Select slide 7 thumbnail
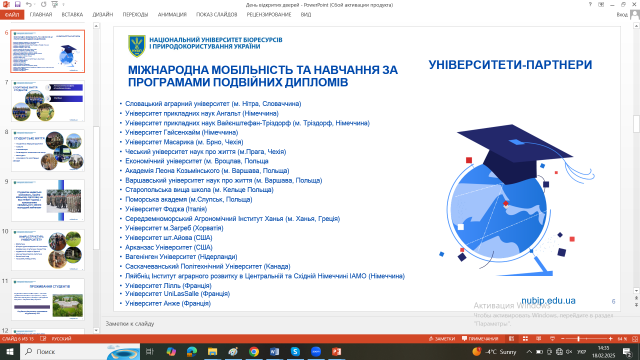Screen dimensions: 640x360 (48, 101)
